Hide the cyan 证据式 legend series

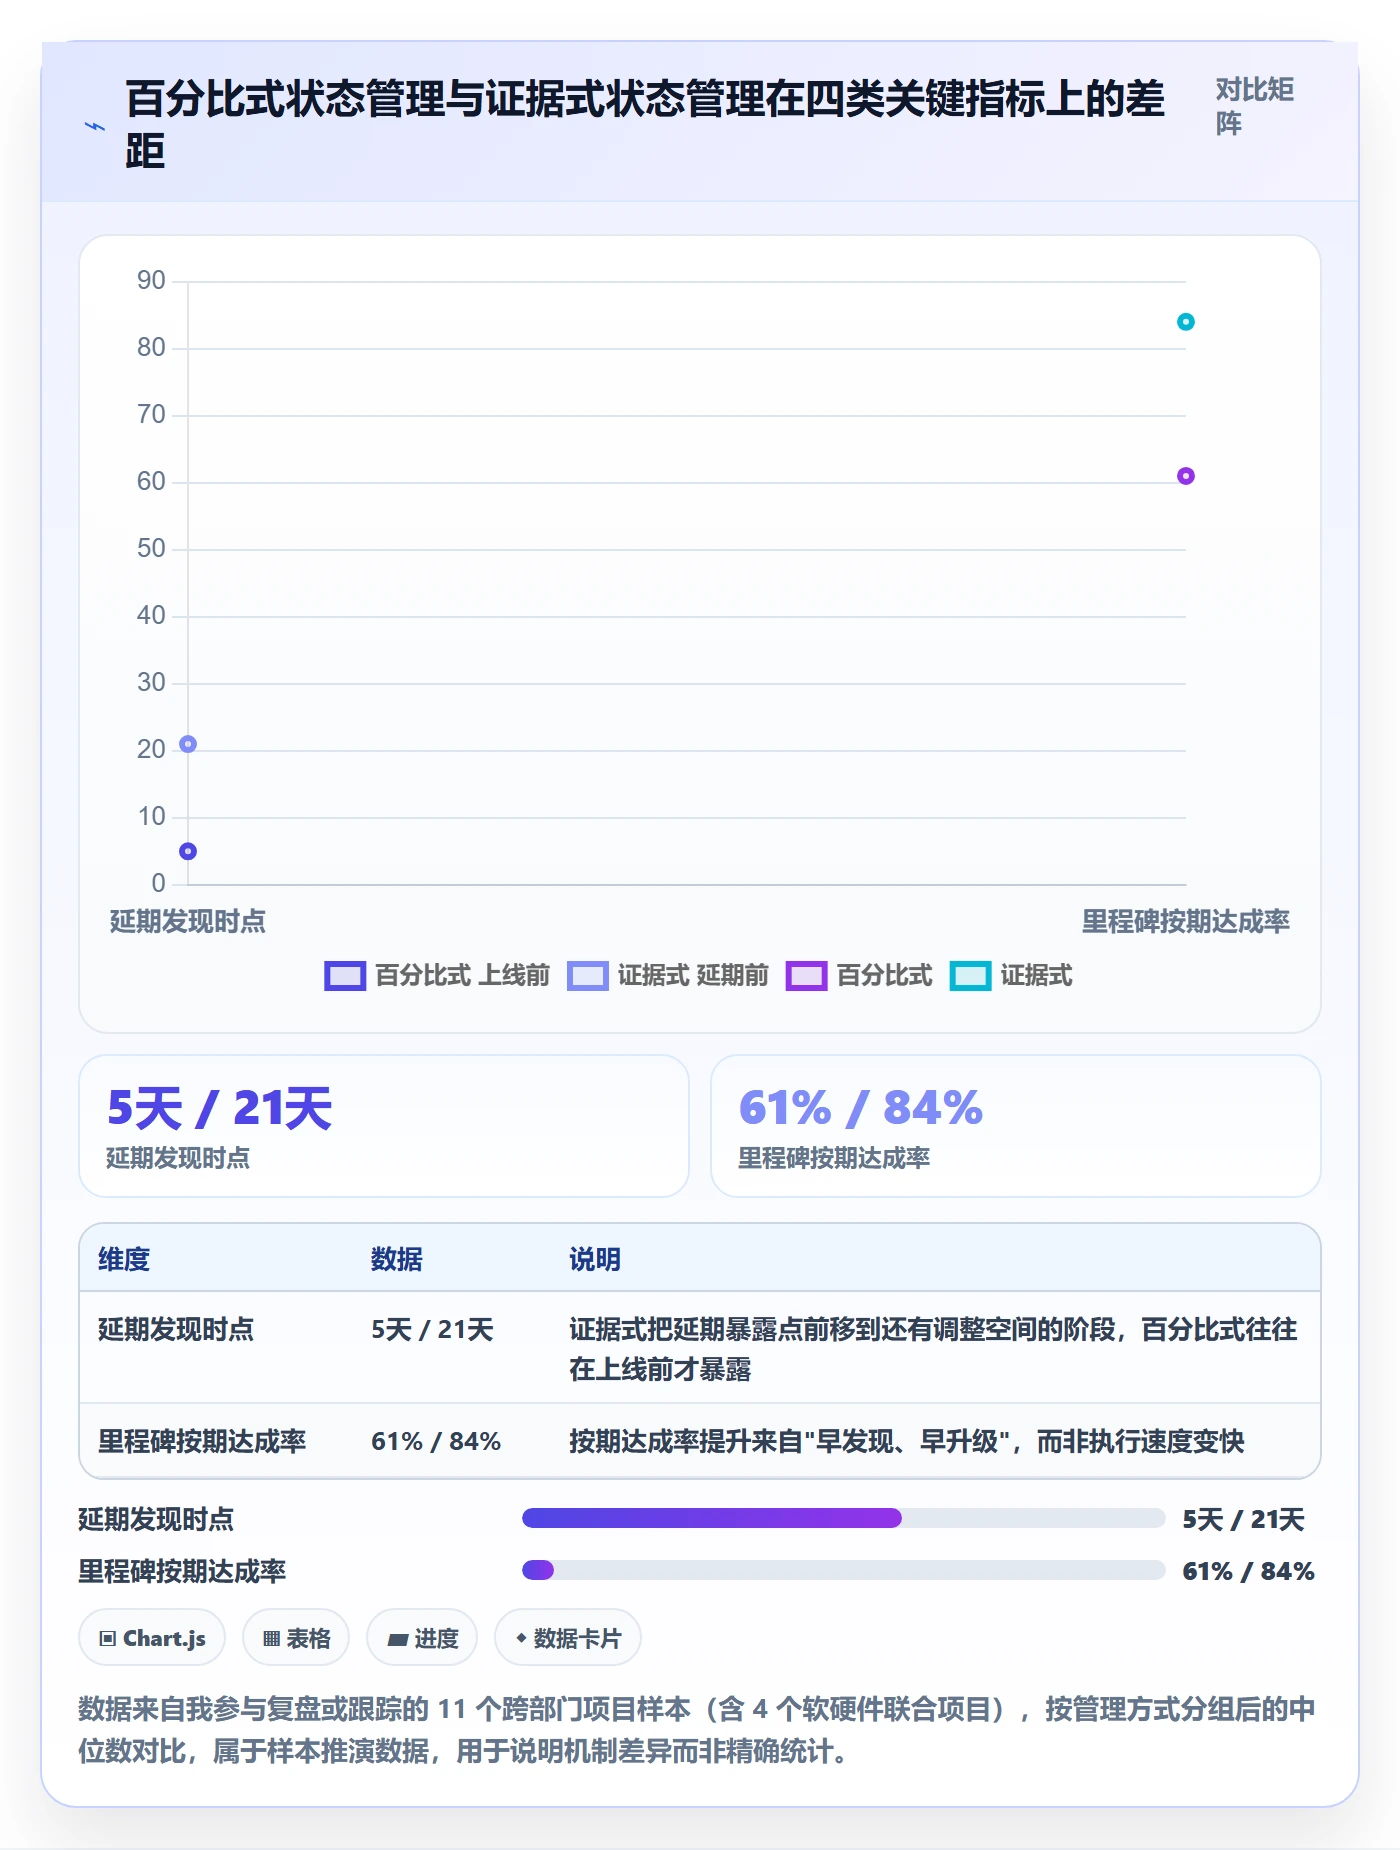click(1011, 975)
